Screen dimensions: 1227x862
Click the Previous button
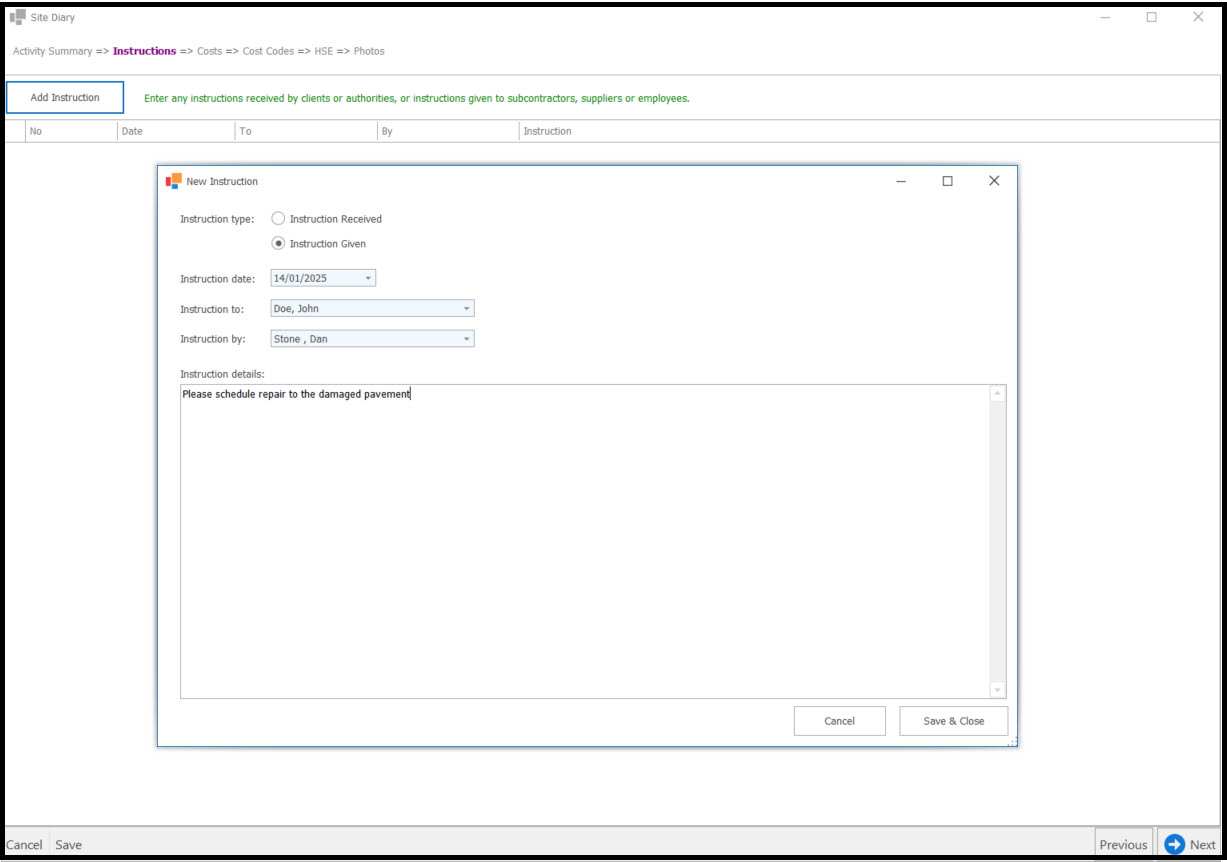1123,844
